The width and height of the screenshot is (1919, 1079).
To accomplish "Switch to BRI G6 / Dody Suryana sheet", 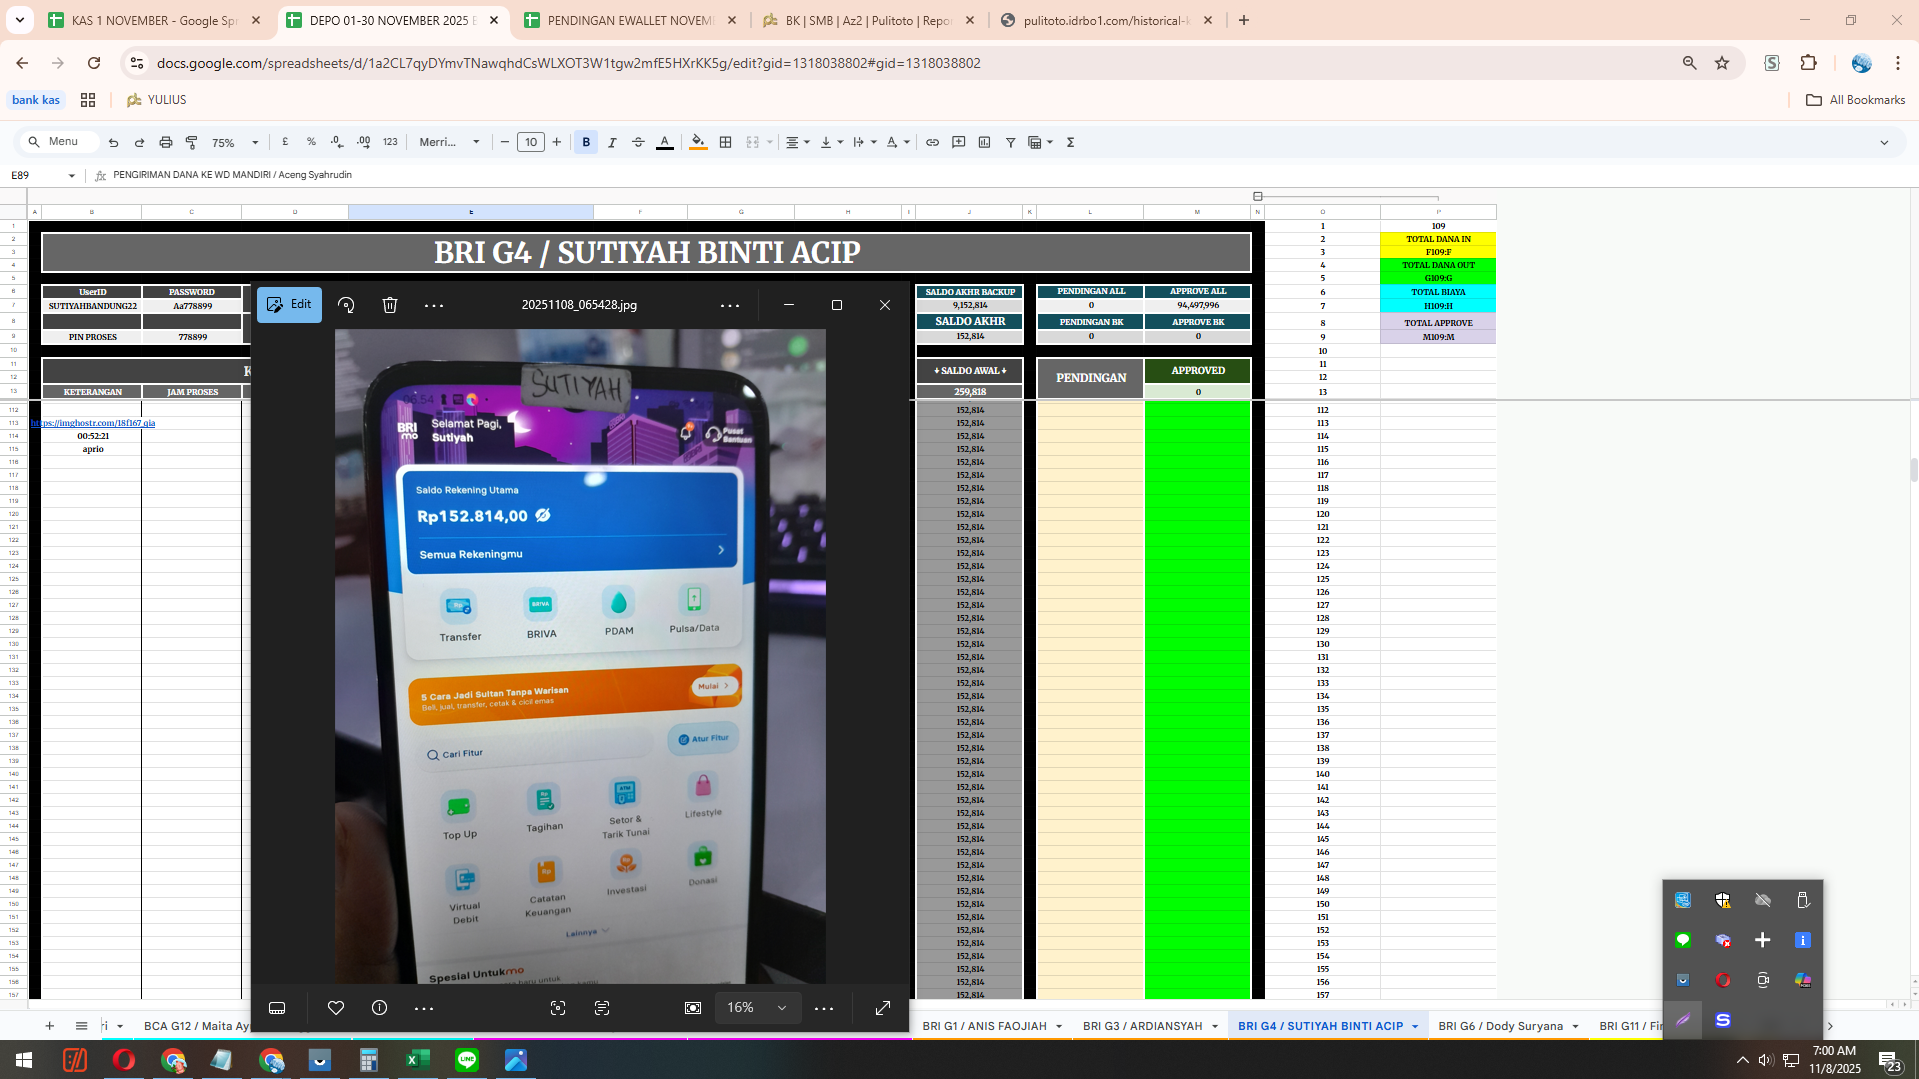I will [1500, 1026].
